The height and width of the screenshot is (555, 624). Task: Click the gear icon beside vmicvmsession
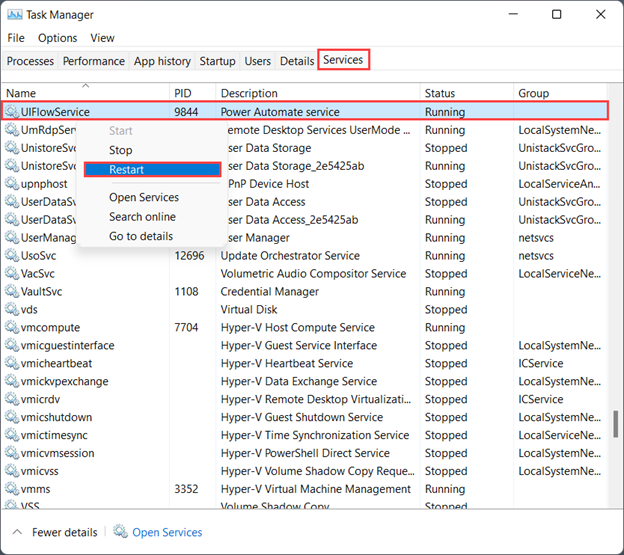tap(12, 453)
